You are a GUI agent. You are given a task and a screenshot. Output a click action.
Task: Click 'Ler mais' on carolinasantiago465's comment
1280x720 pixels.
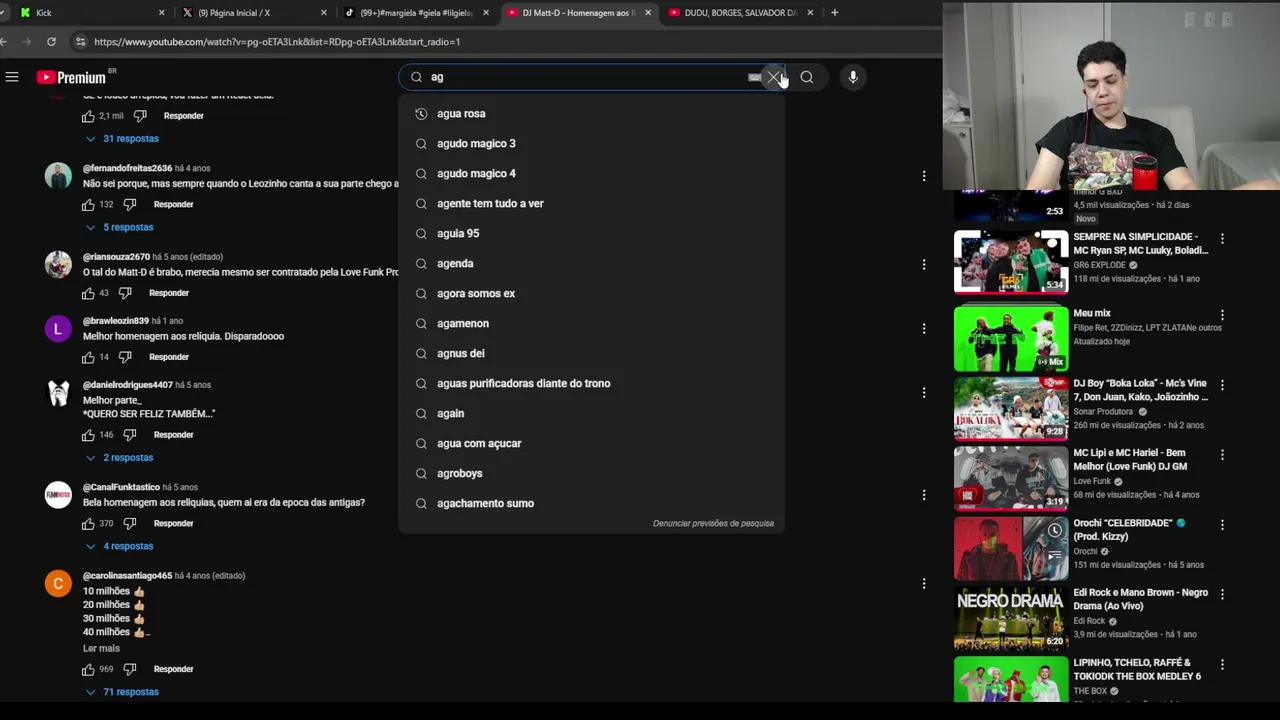click(101, 648)
